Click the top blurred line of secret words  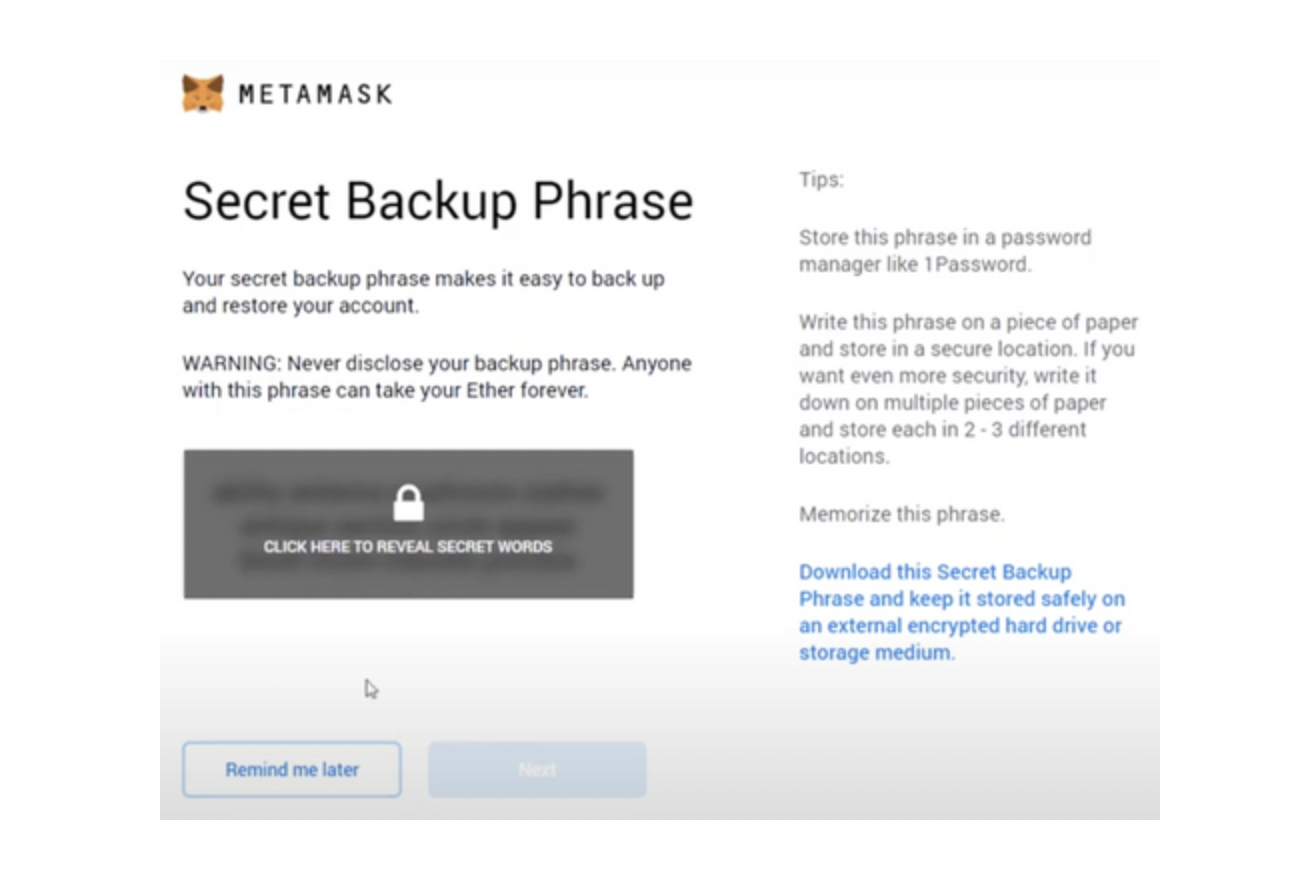(x=408, y=494)
